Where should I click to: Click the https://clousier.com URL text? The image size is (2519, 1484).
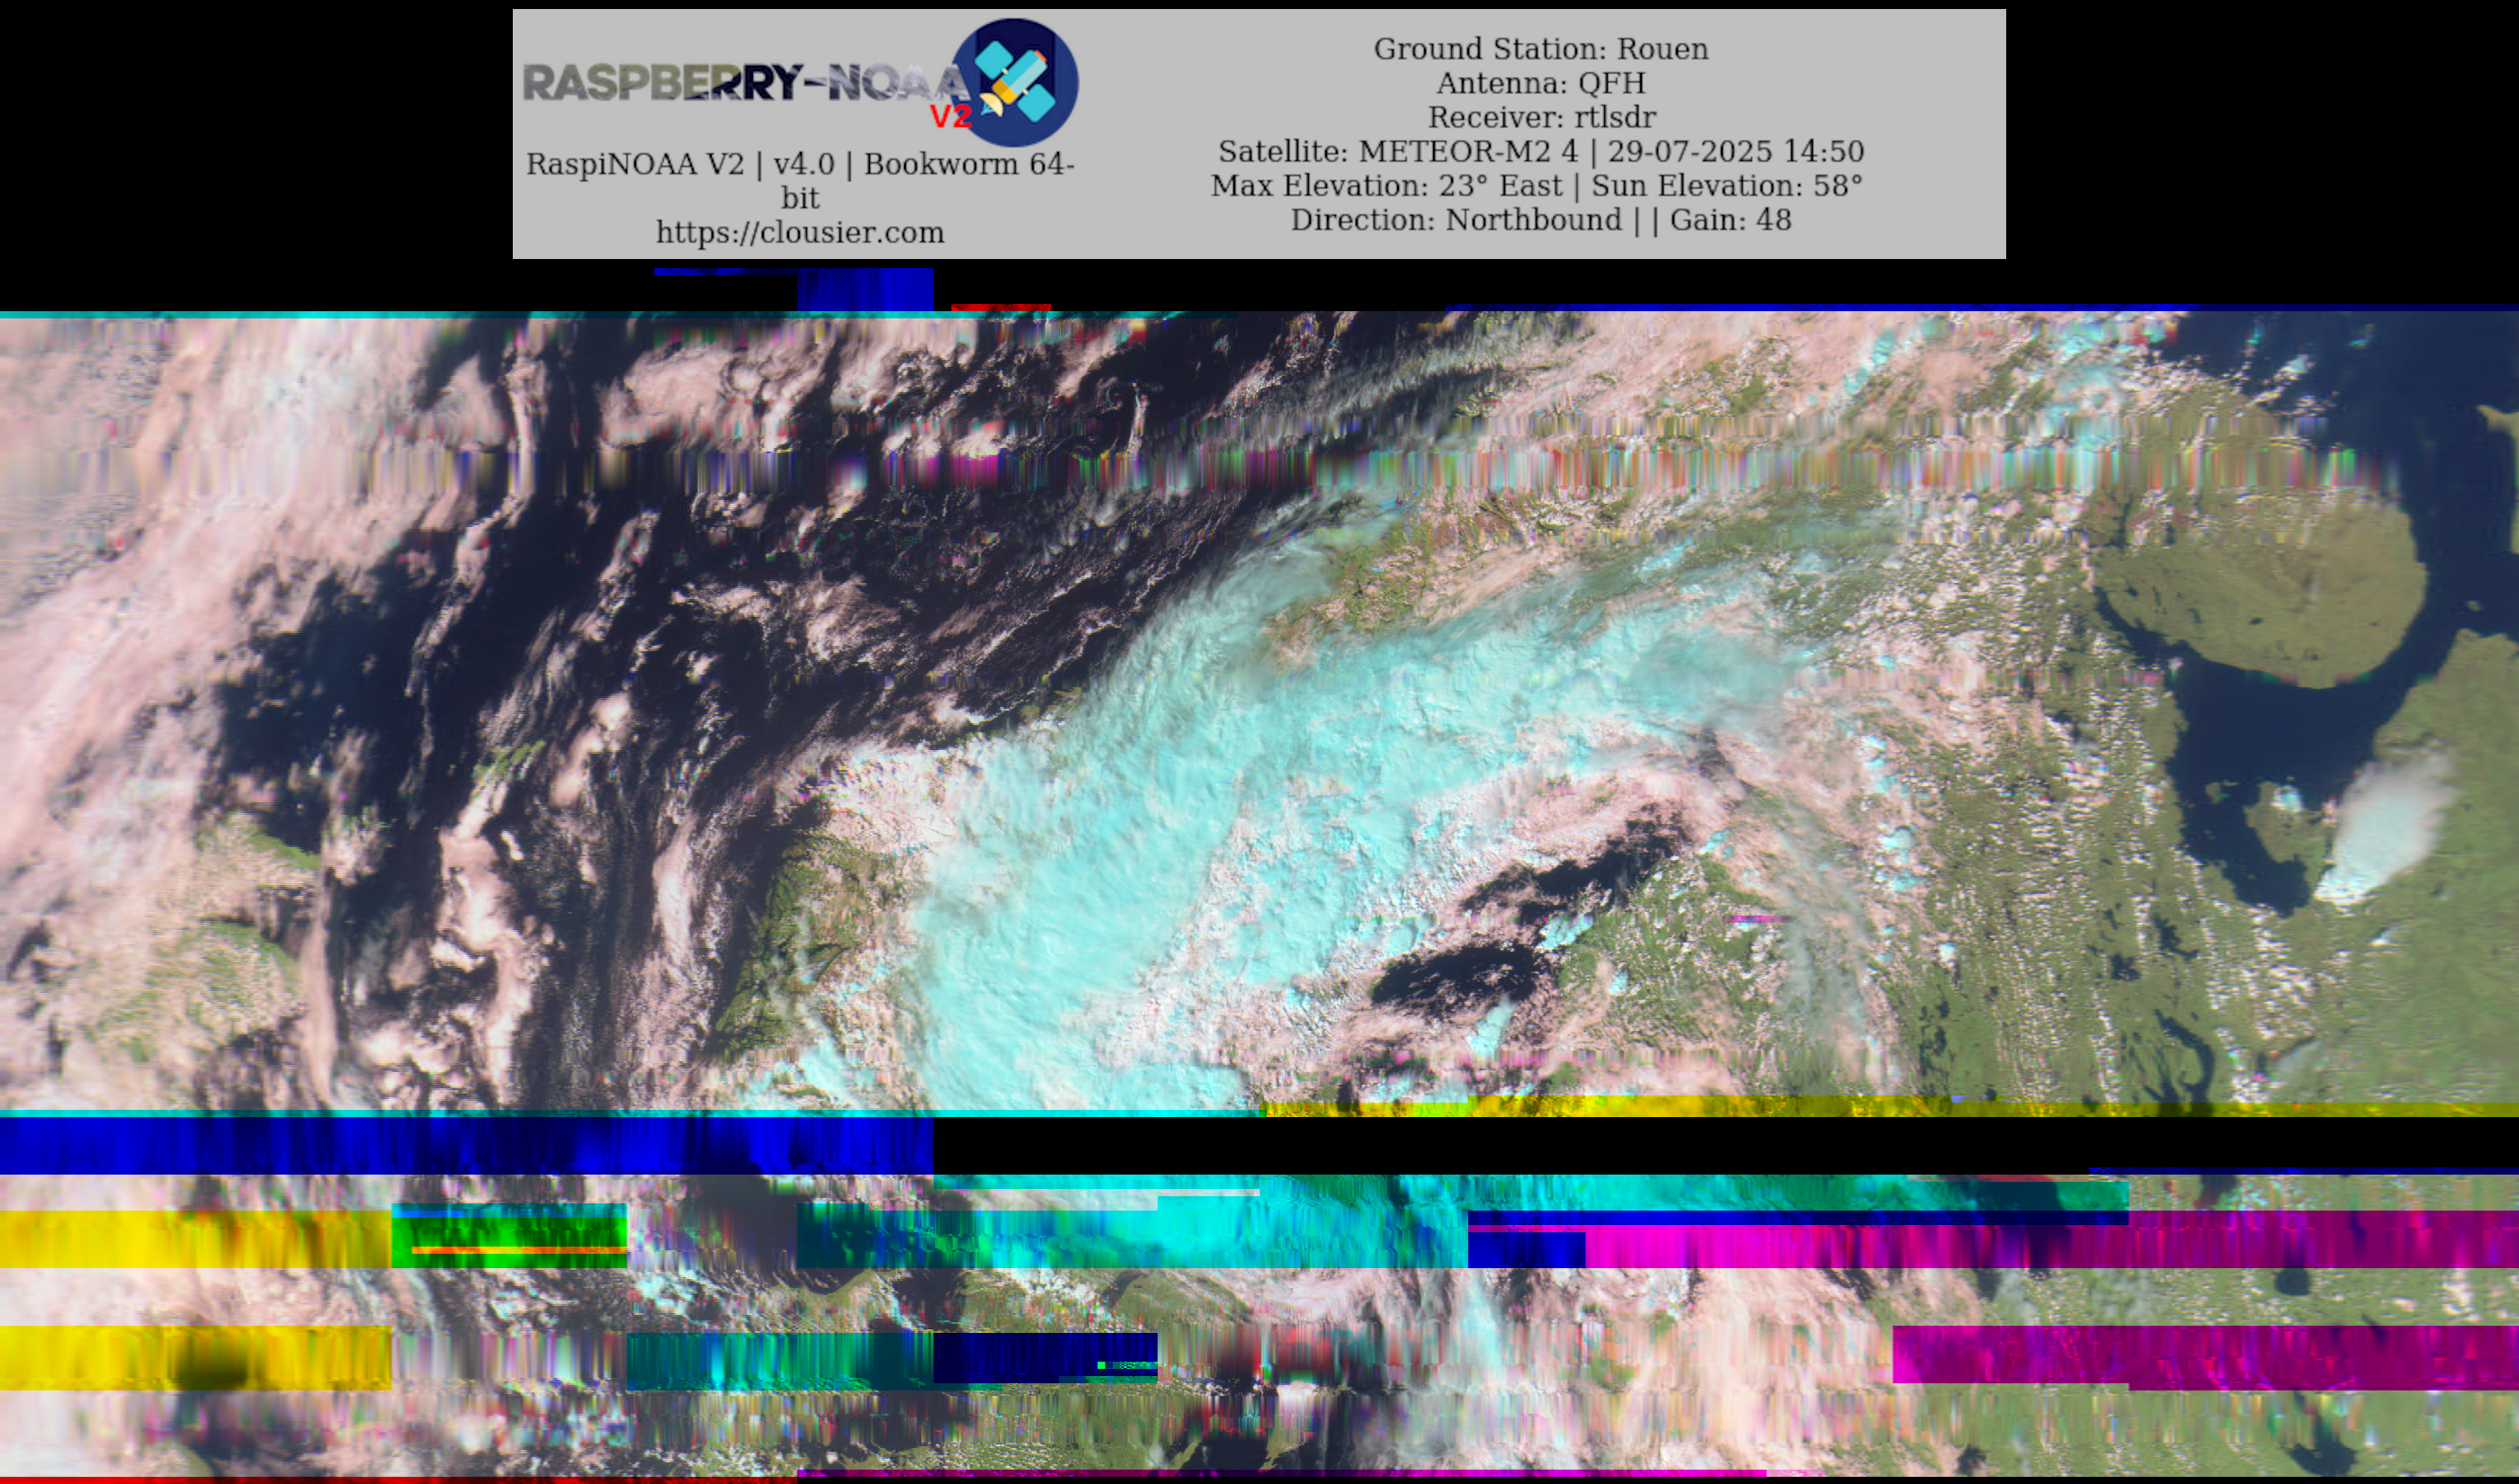pos(800,232)
